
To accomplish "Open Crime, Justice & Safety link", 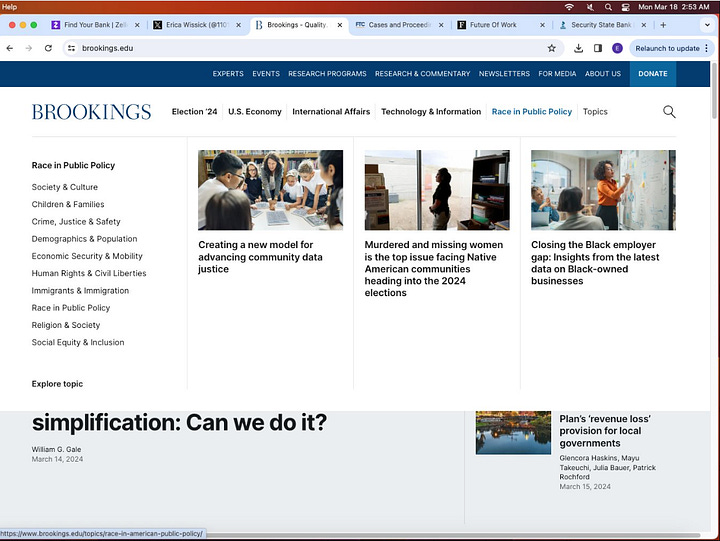I will [76, 221].
